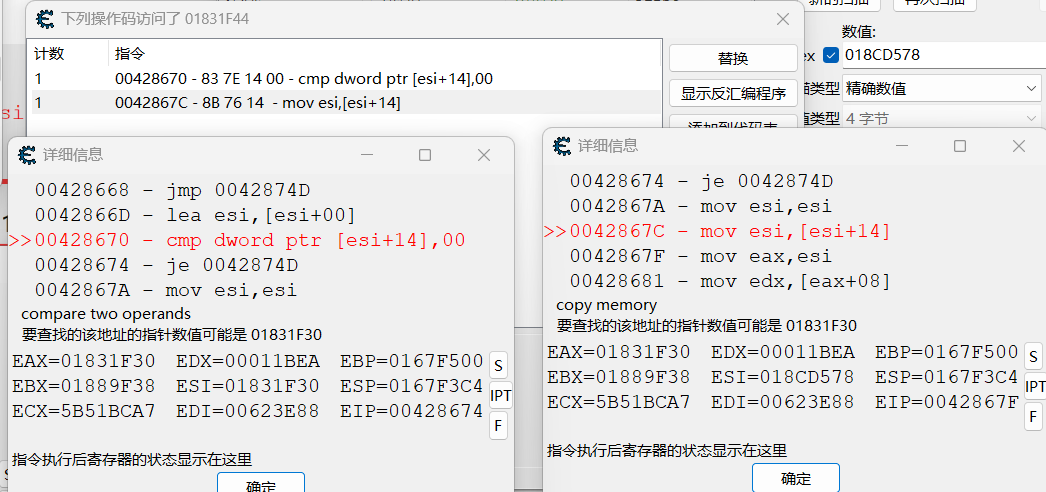Open the 4 字节 value type dropdown

tap(942, 119)
